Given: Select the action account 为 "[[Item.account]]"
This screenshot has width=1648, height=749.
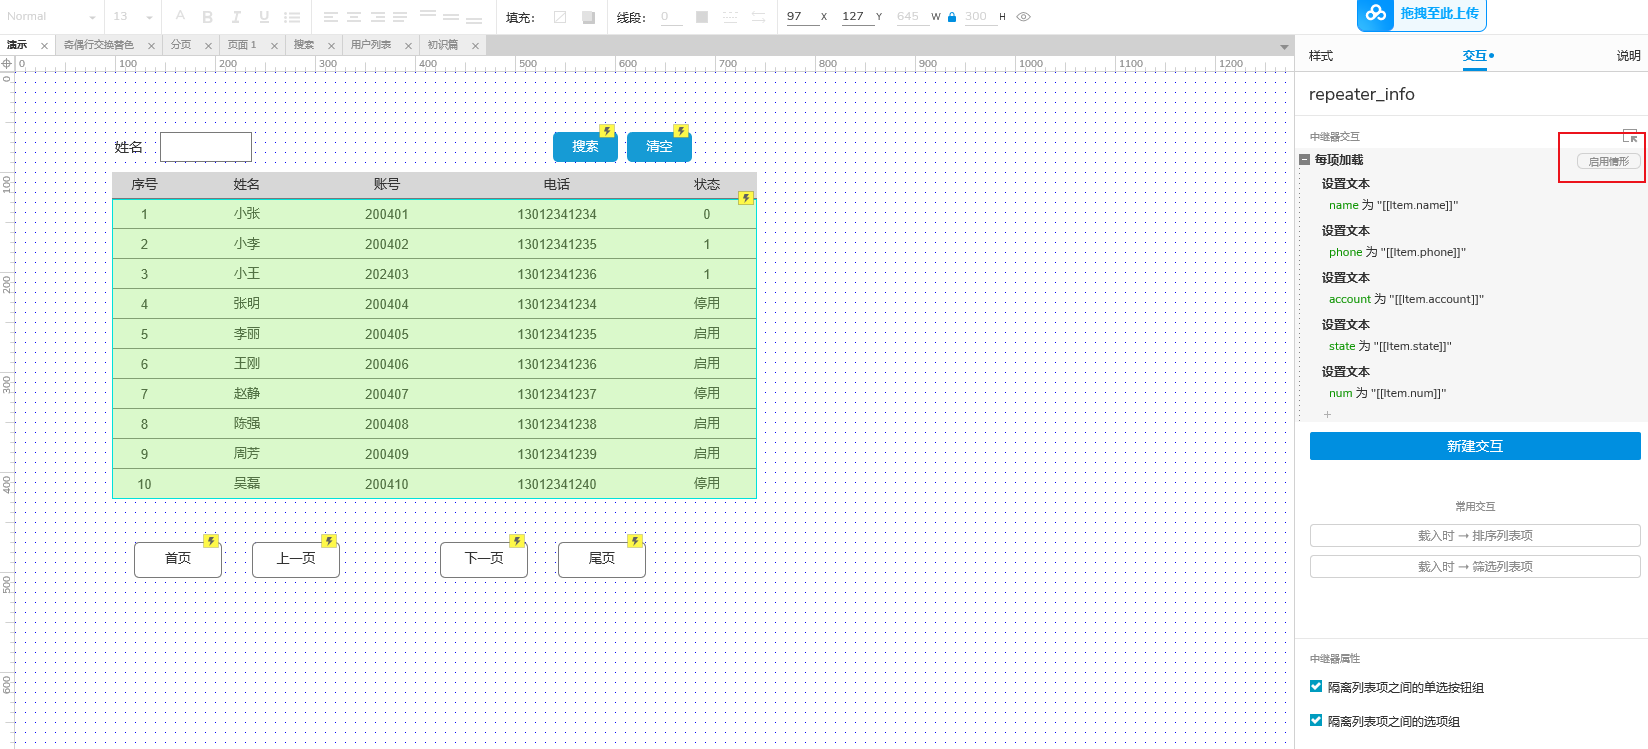Looking at the screenshot, I should (x=1406, y=299).
